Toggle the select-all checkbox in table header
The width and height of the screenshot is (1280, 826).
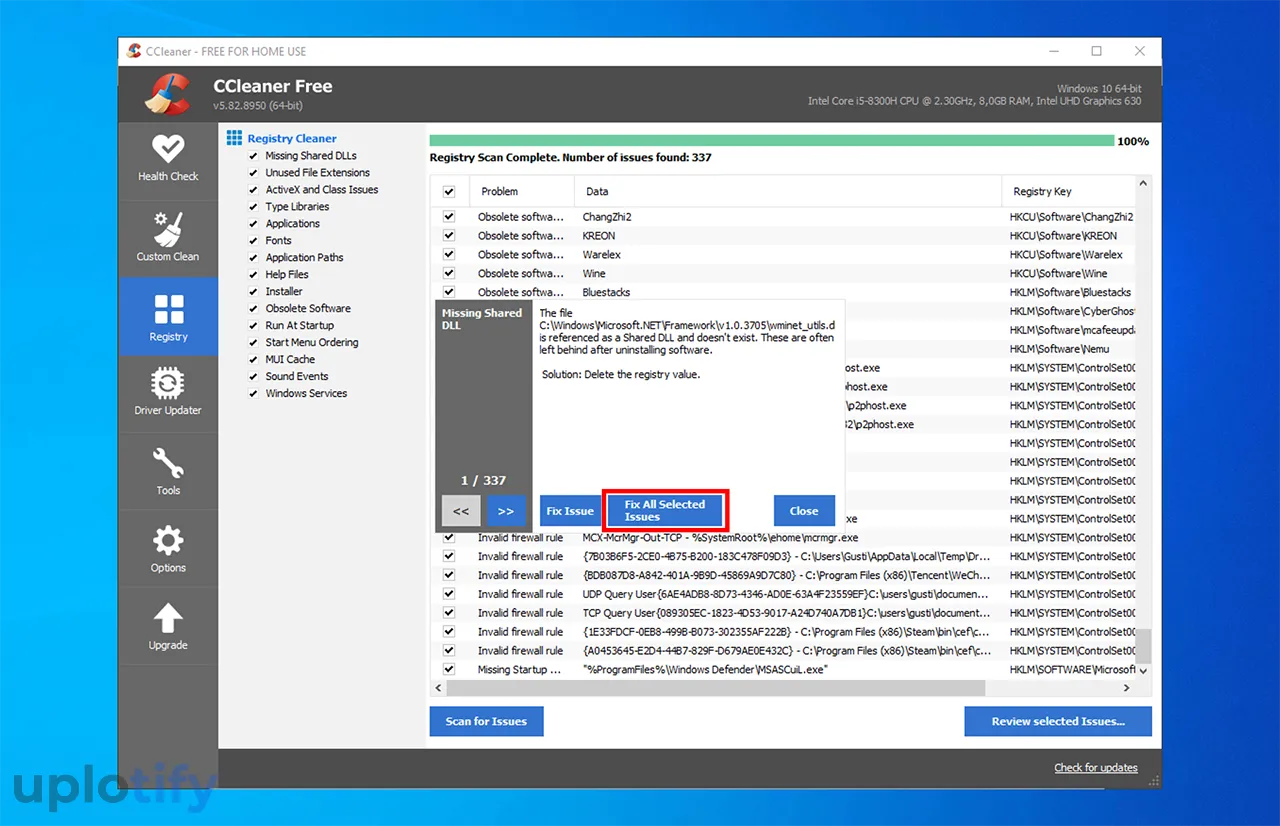(449, 192)
